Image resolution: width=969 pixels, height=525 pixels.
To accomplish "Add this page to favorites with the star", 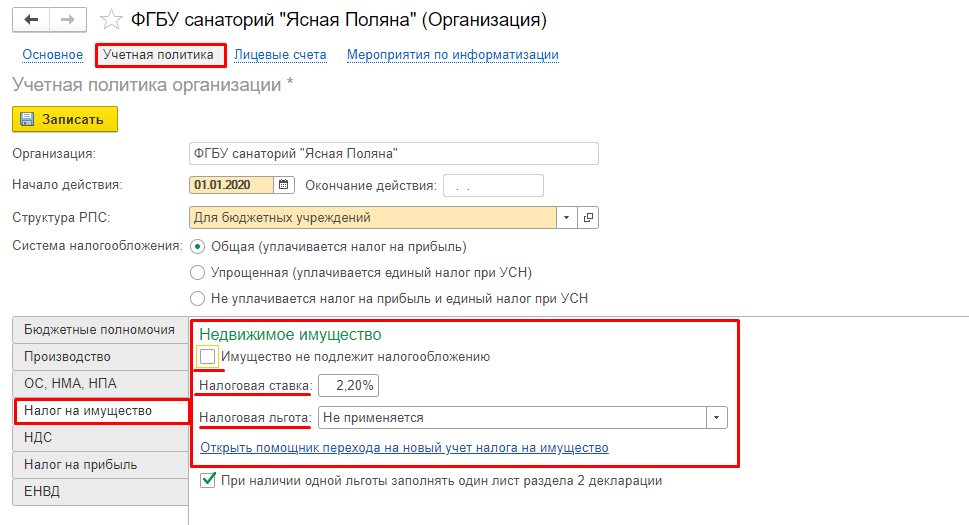I will click(x=112, y=20).
